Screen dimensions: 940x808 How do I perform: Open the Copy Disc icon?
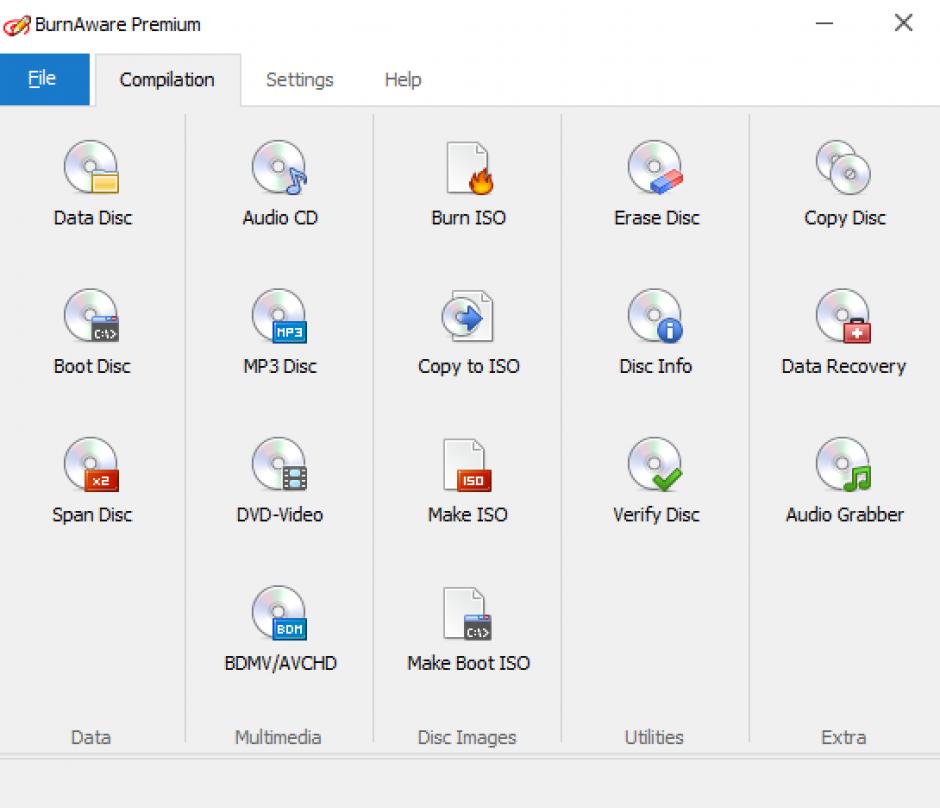coord(843,167)
